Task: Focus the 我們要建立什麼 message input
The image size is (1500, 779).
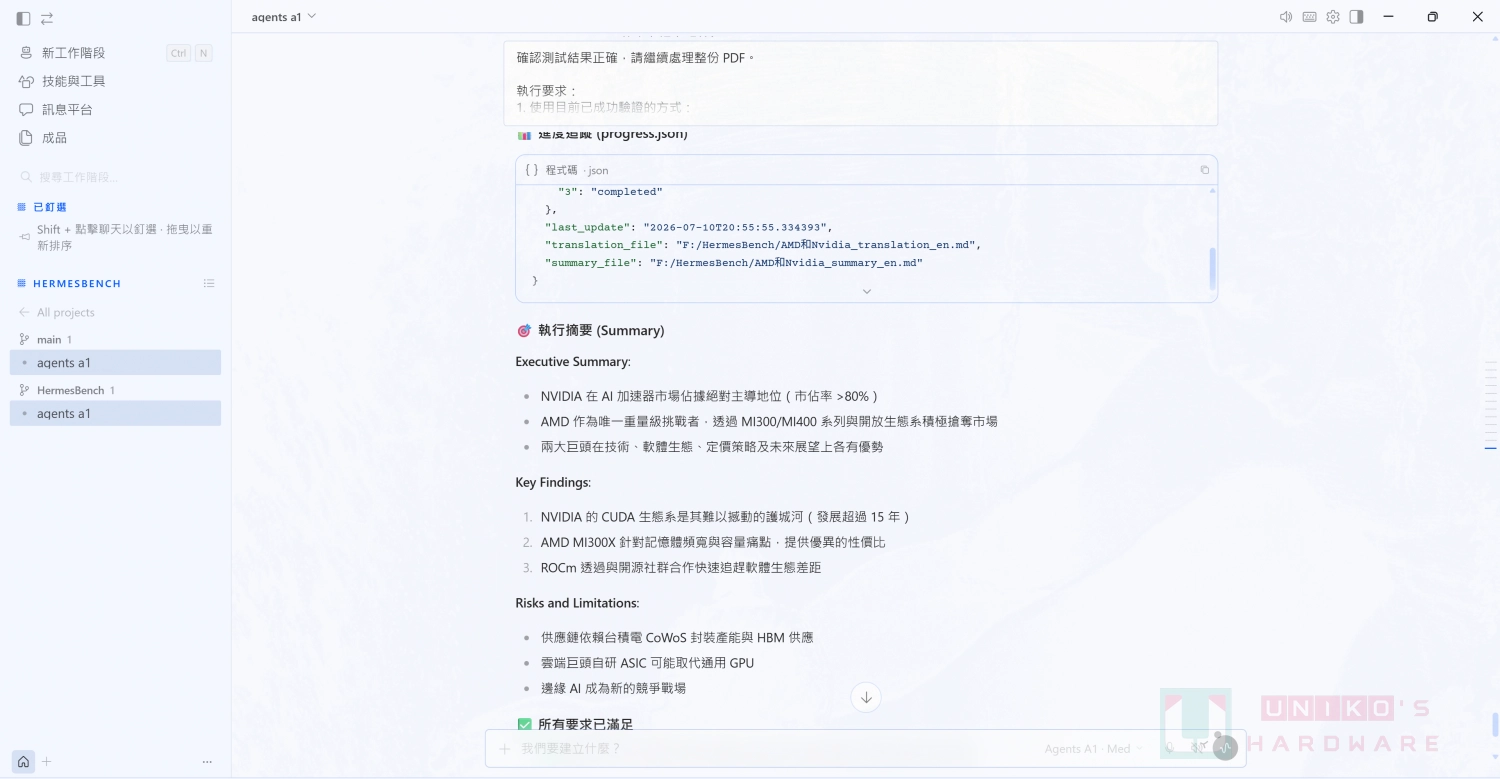Action: point(775,748)
